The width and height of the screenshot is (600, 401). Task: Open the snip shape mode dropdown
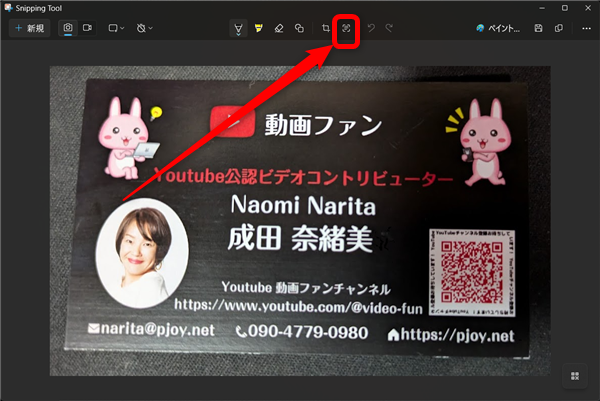coord(116,28)
